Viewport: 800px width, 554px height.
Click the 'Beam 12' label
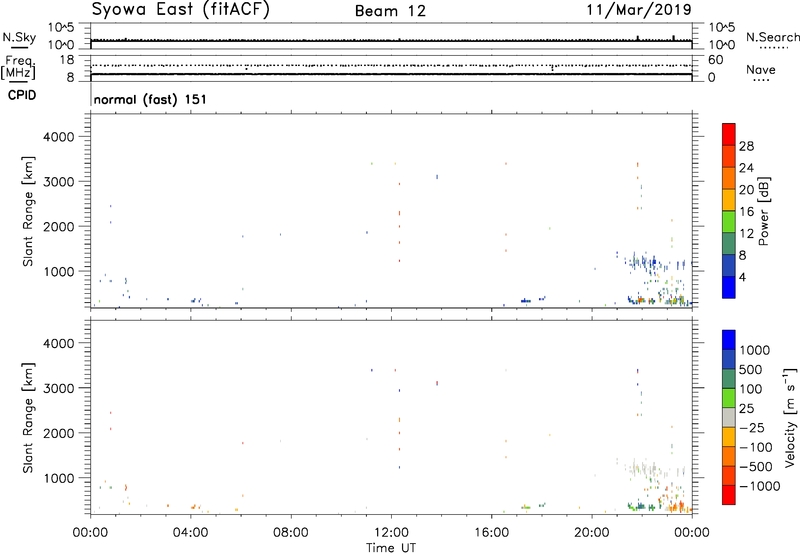pyautogui.click(x=390, y=11)
